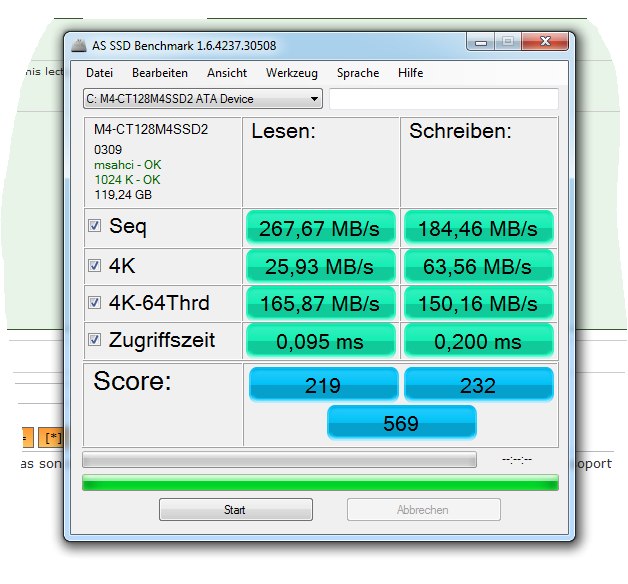Open the Werkzeug menu
628x584 pixels.
pyautogui.click(x=292, y=73)
